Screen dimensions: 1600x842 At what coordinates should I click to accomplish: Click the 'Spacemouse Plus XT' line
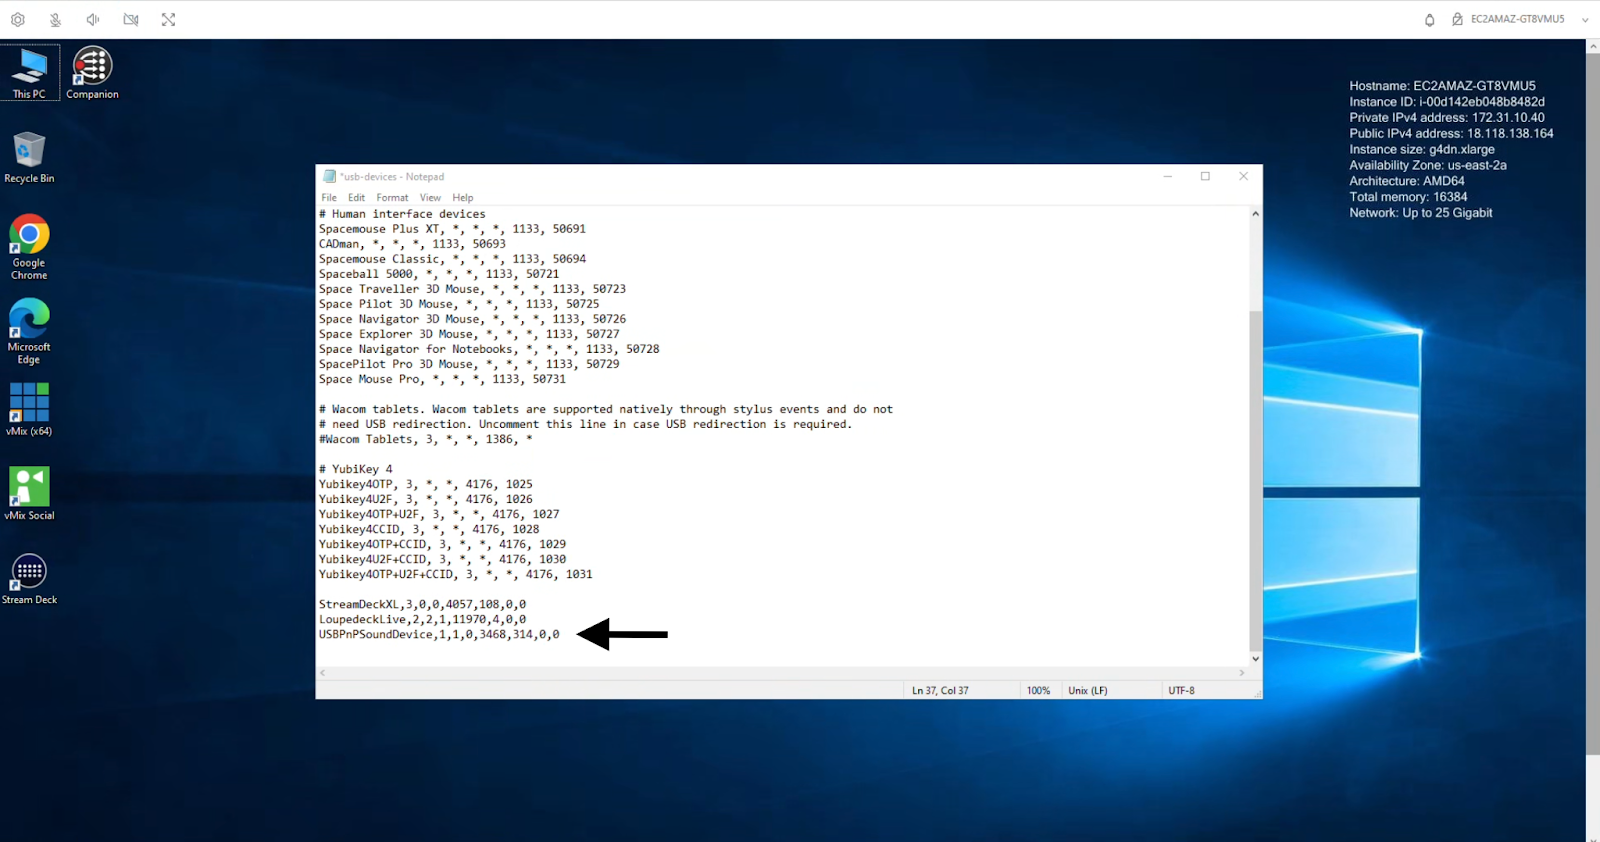[x=452, y=229]
